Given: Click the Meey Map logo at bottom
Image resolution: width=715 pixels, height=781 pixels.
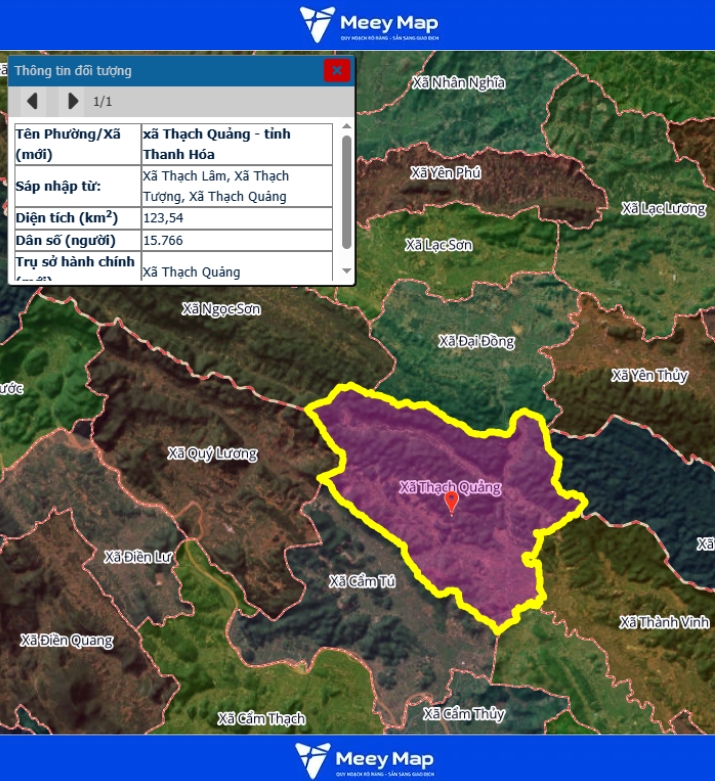Looking at the screenshot, I should pyautogui.click(x=366, y=760).
